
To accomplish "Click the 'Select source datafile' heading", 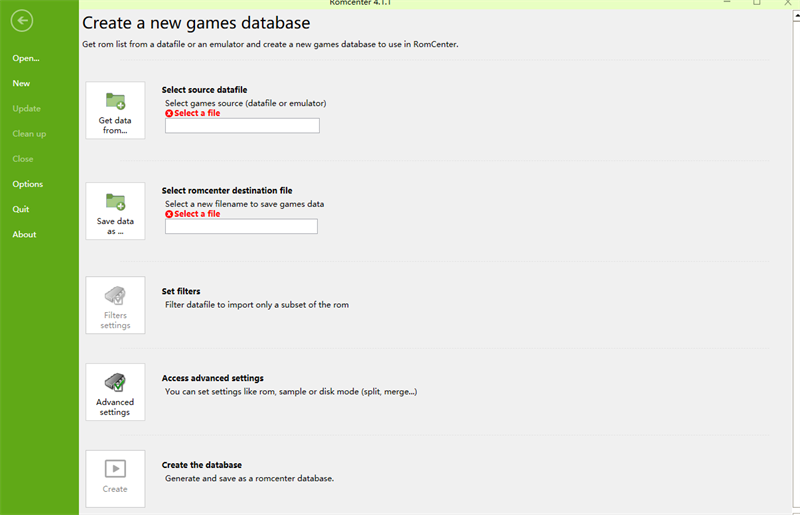I will pyautogui.click(x=205, y=90).
